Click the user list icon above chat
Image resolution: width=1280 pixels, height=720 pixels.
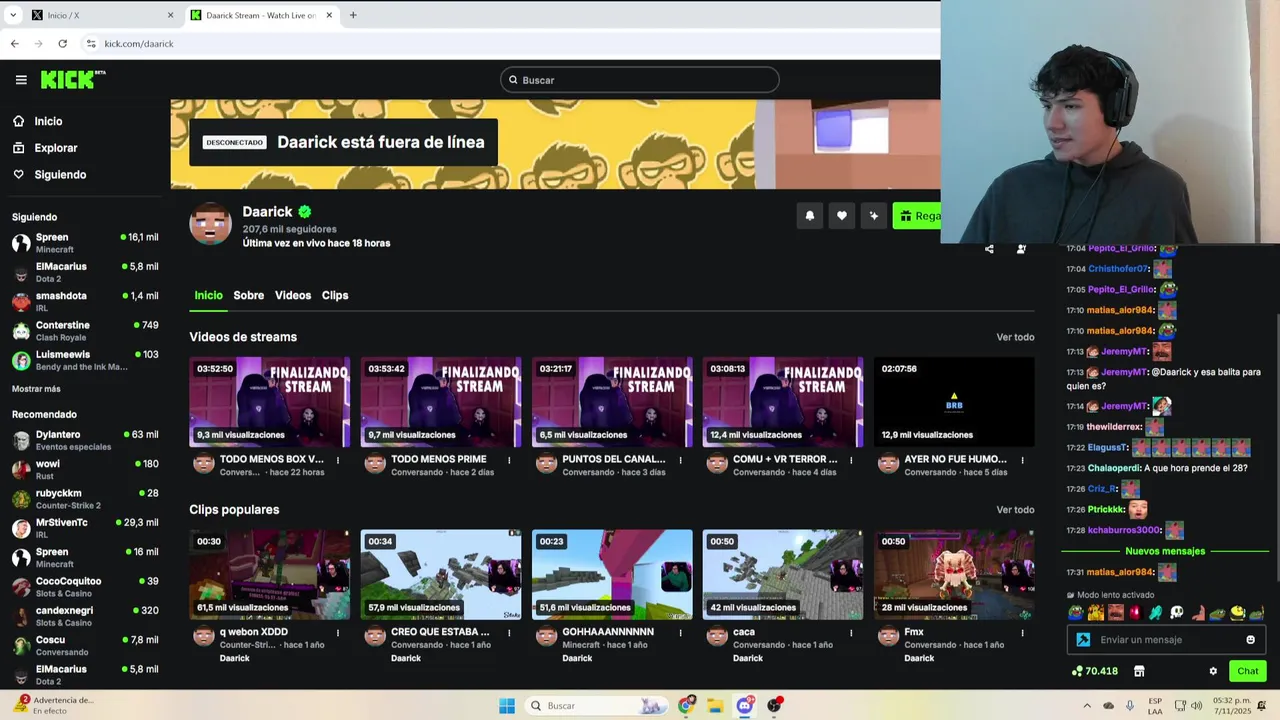click(x=1021, y=249)
